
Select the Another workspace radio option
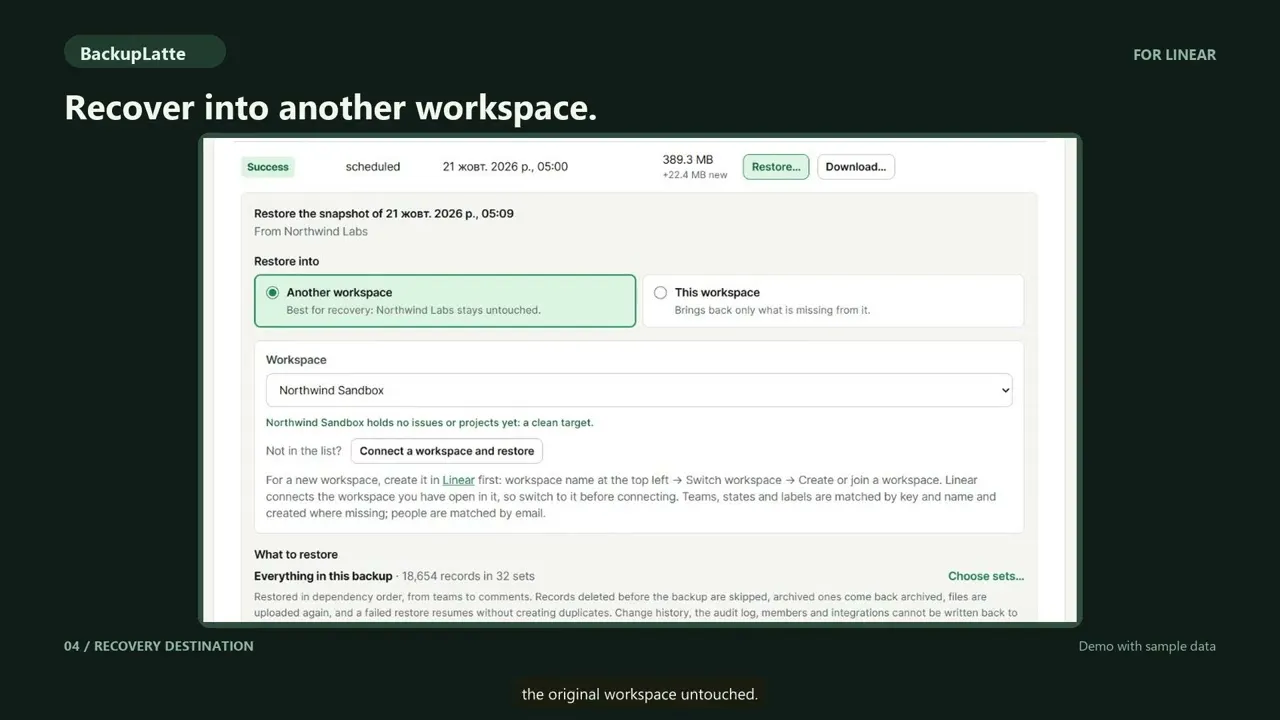tap(445, 301)
